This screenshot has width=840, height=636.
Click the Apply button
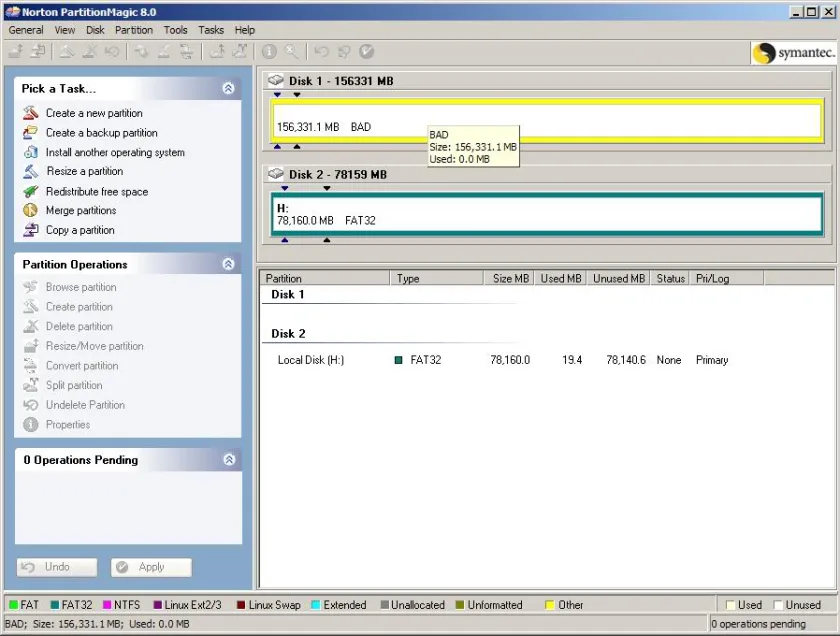pos(151,567)
